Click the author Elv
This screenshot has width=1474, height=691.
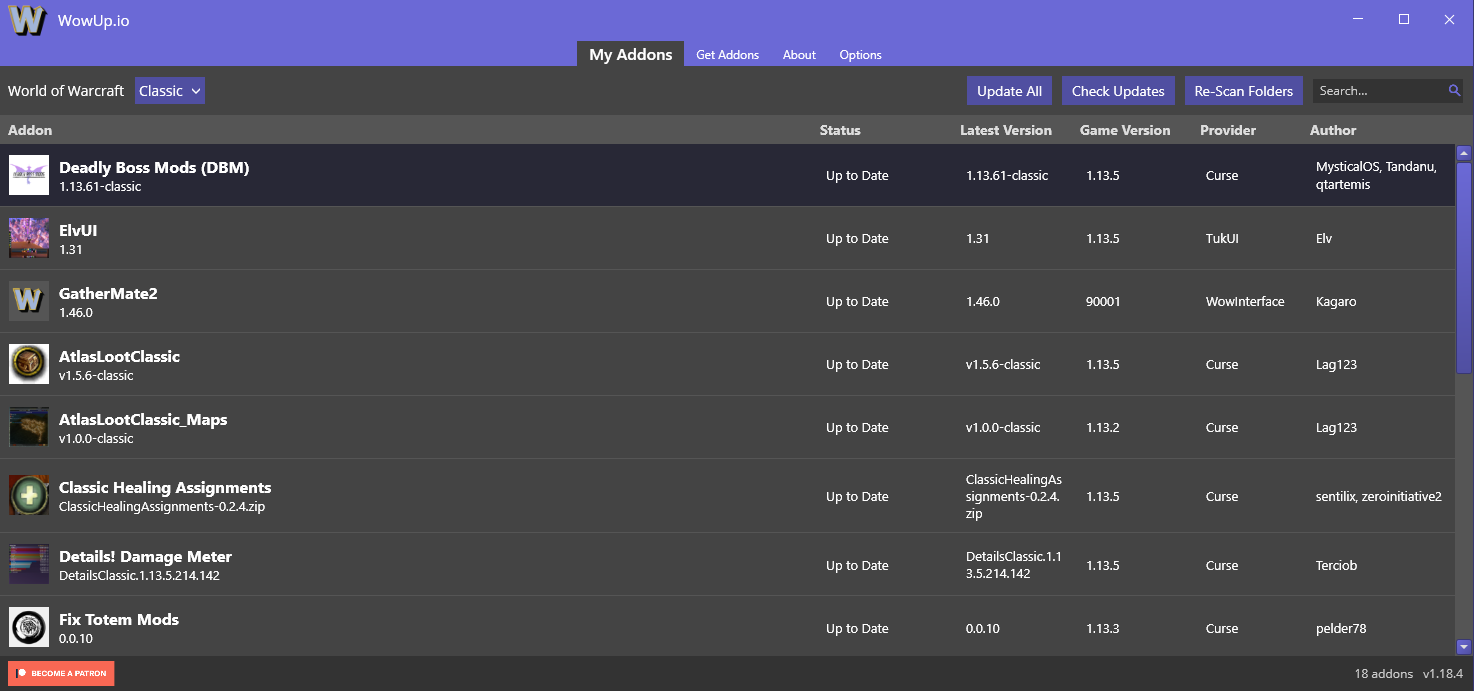point(1324,238)
